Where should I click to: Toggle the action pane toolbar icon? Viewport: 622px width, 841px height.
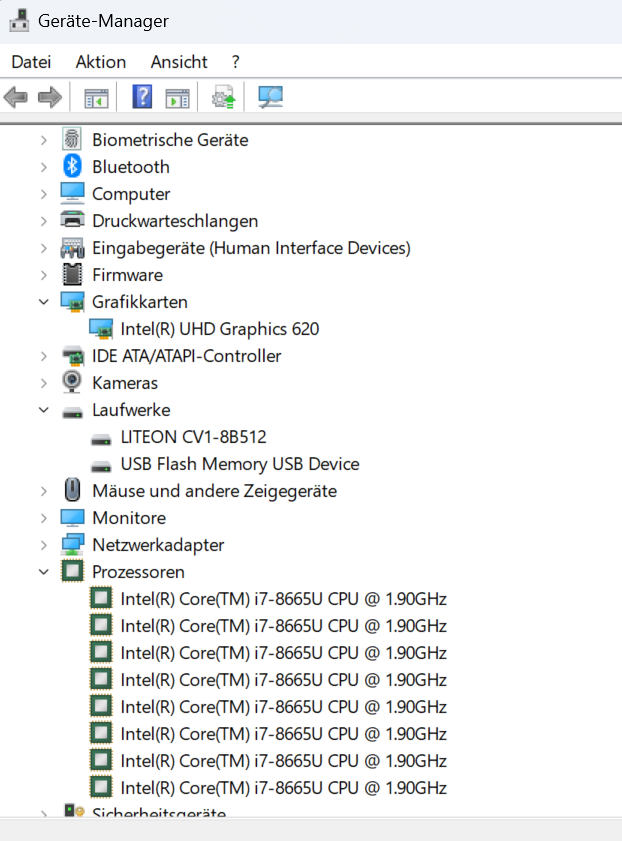(177, 98)
